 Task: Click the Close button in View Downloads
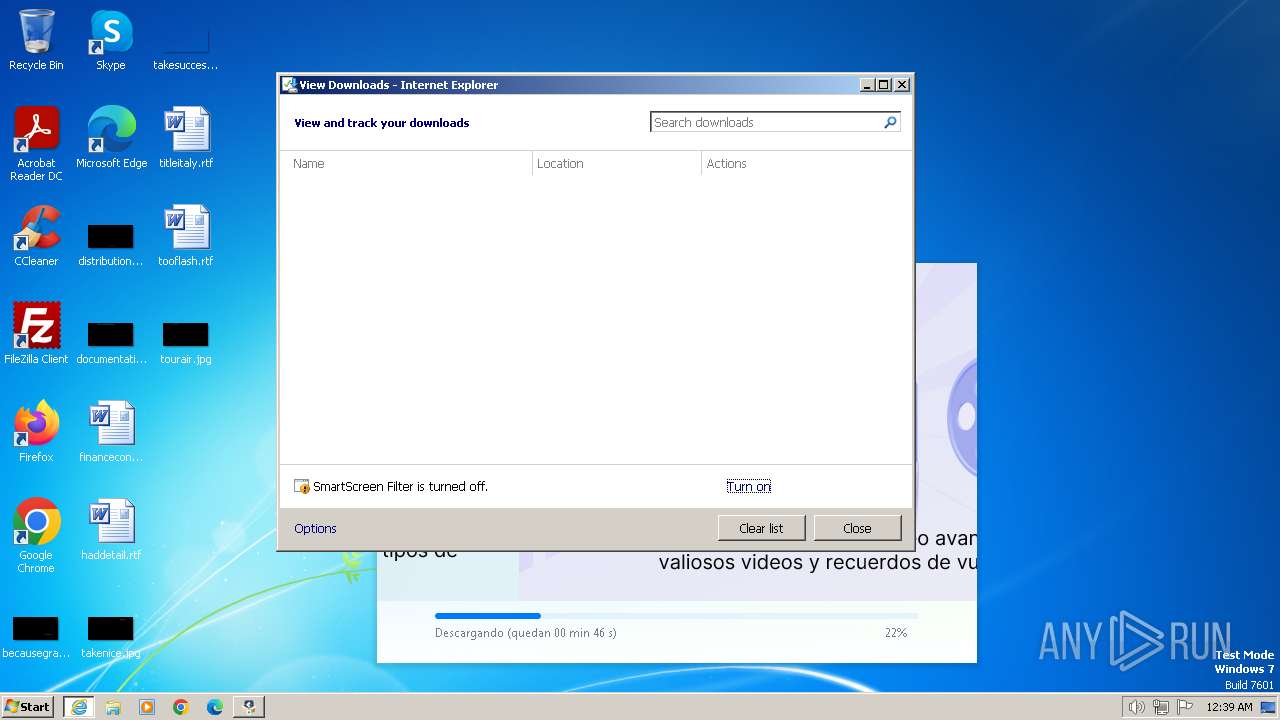tap(857, 528)
